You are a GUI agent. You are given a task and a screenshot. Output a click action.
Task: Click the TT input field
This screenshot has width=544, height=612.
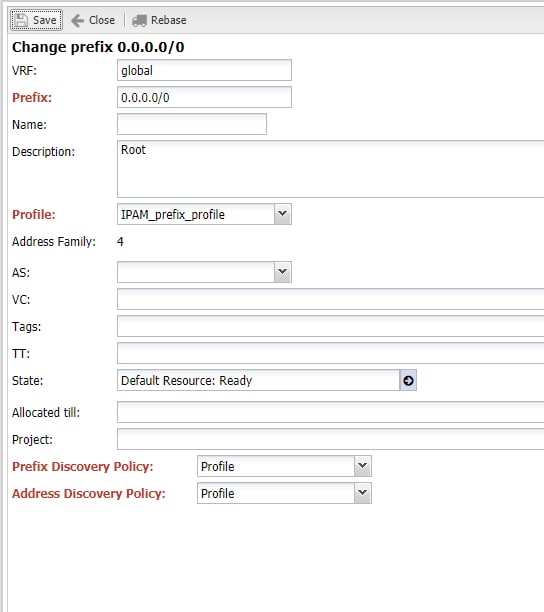click(331, 353)
